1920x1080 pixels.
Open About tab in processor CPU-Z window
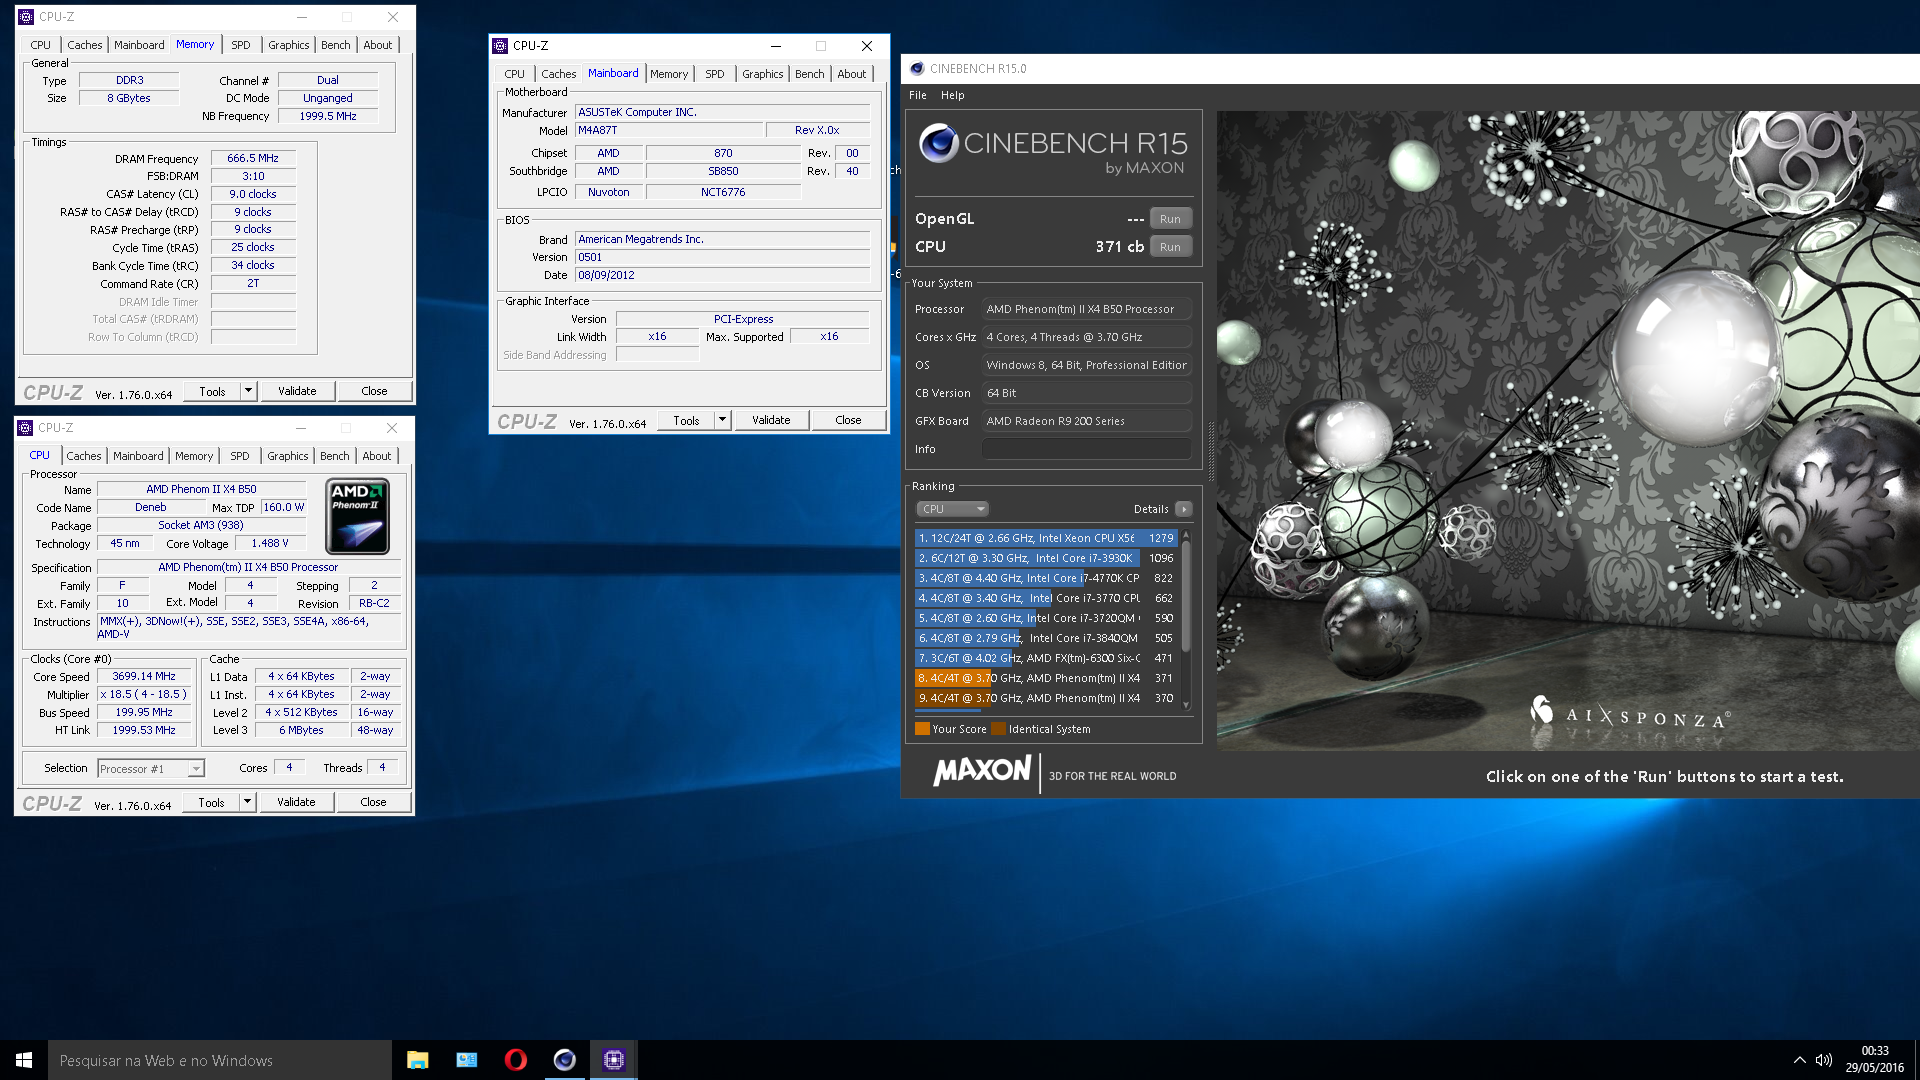pos(377,456)
